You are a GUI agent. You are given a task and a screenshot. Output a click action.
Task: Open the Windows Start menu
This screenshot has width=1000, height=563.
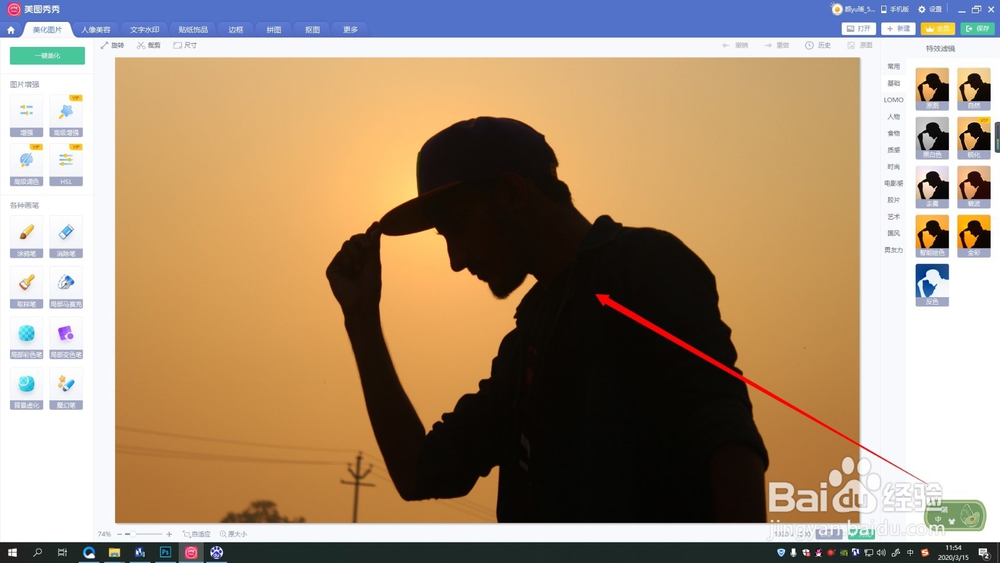(x=11, y=552)
